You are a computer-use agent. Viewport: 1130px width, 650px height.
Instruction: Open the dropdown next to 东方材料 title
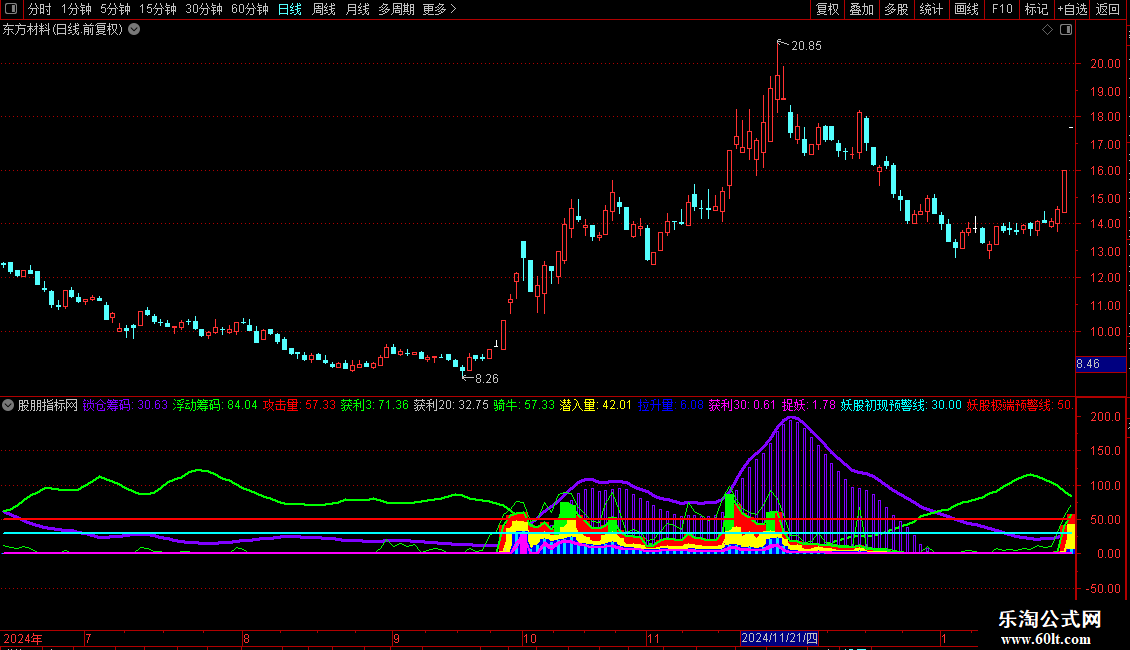click(134, 30)
